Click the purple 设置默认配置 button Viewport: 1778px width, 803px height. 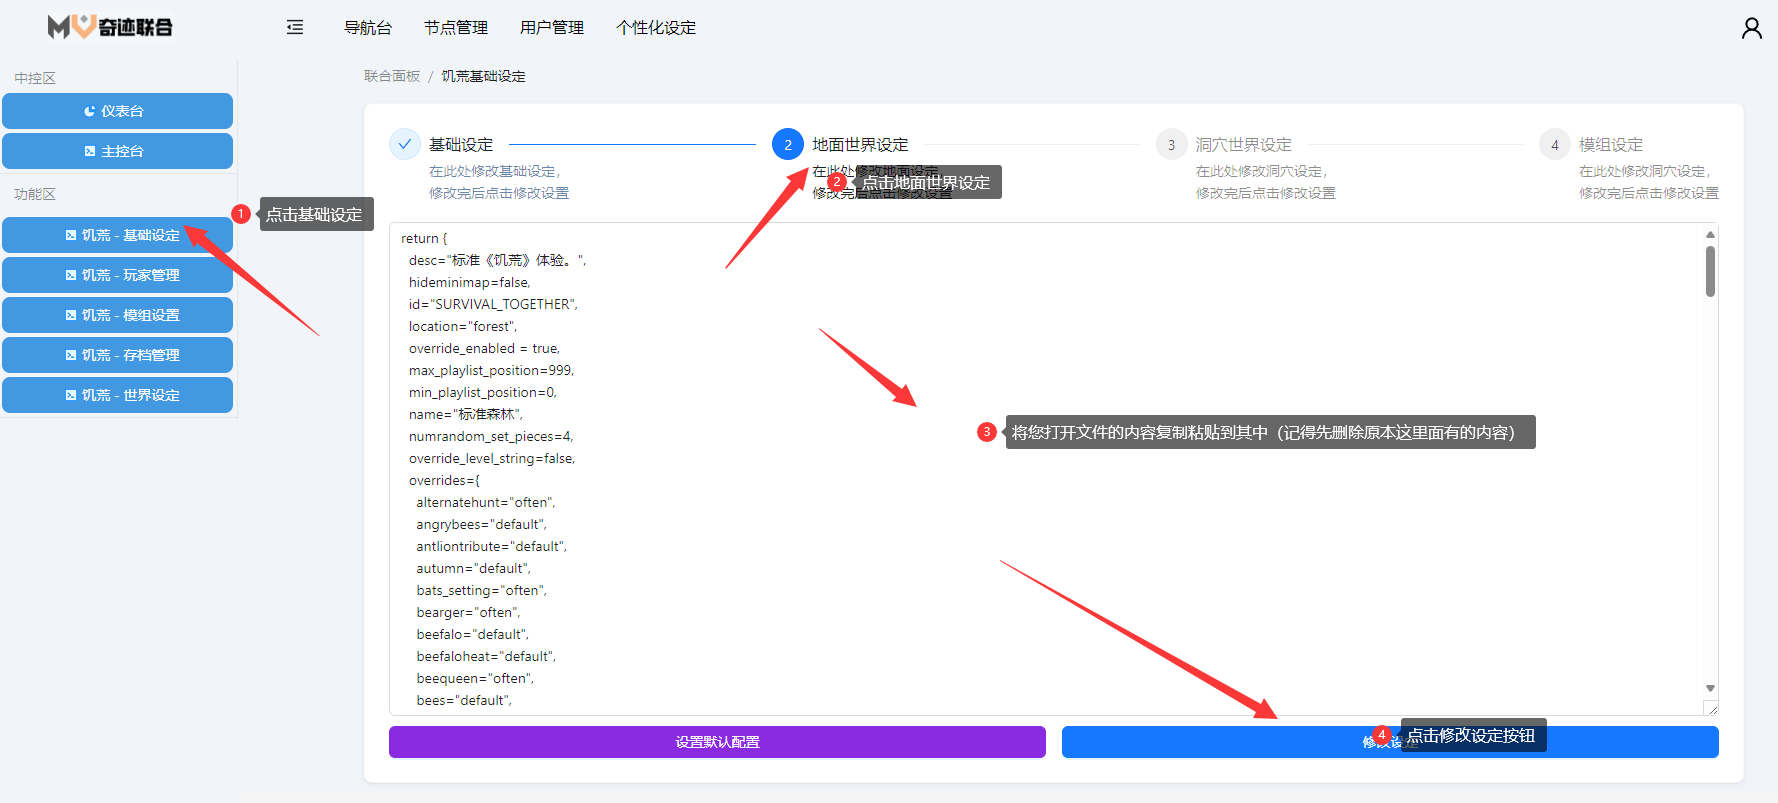(717, 742)
